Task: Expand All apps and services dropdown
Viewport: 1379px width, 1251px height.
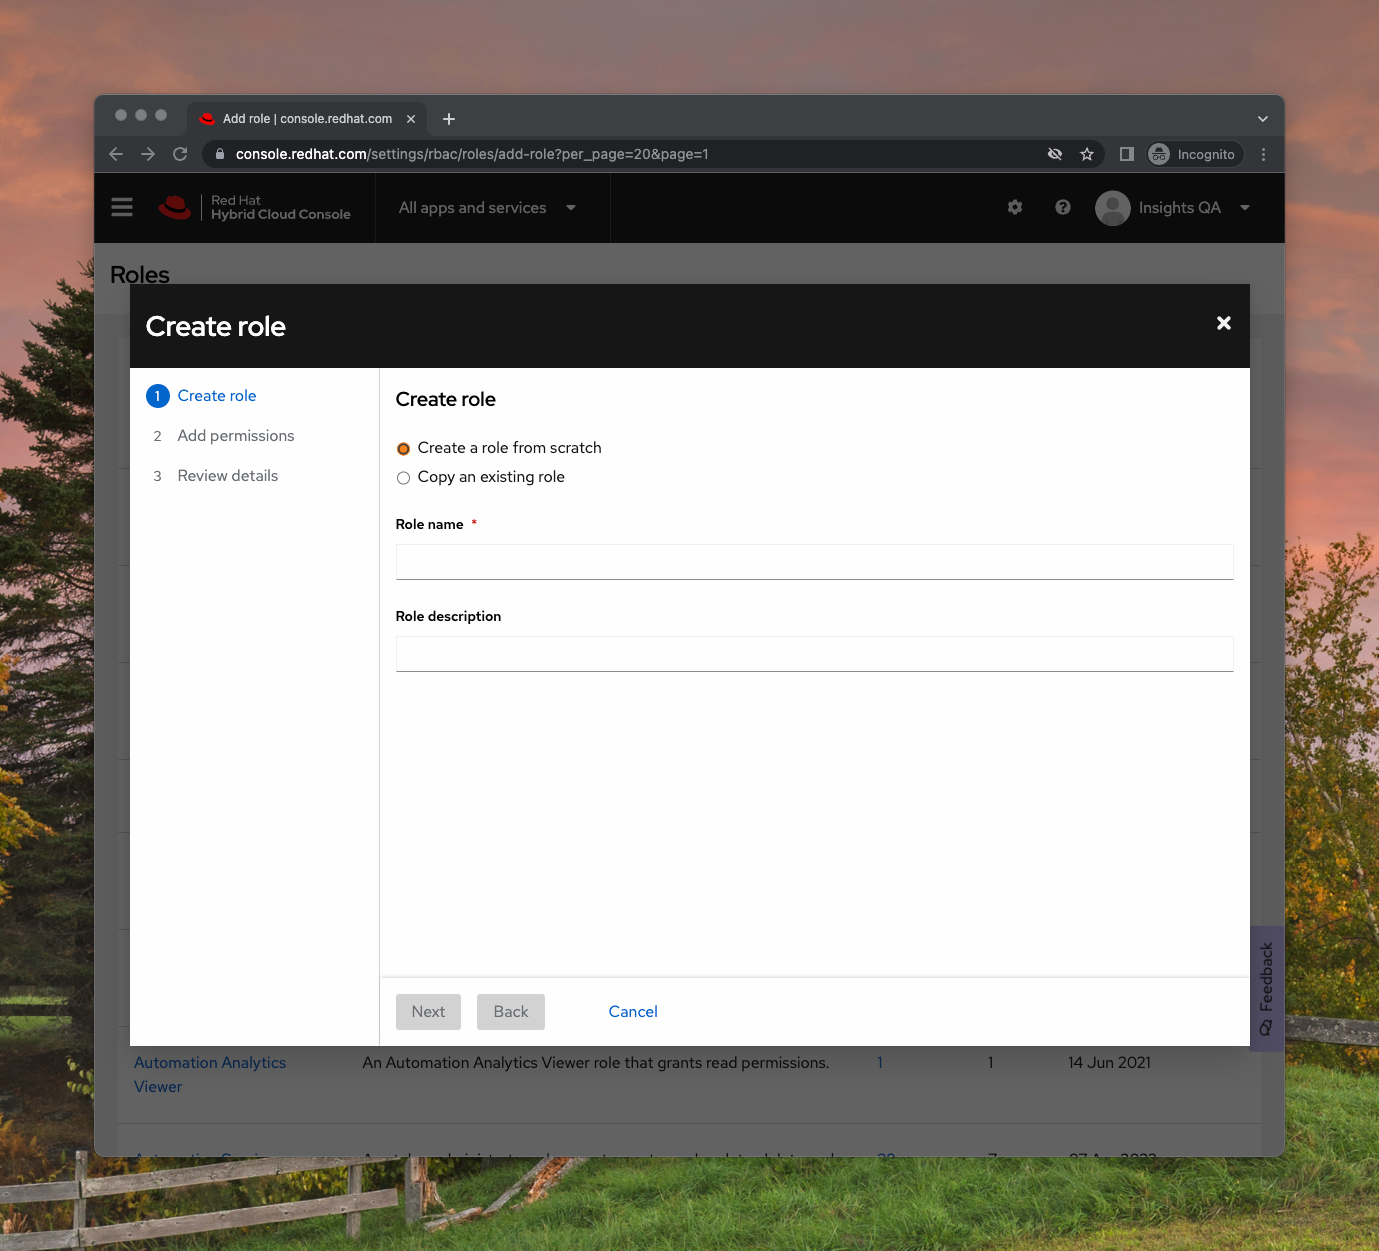Action: (x=488, y=208)
